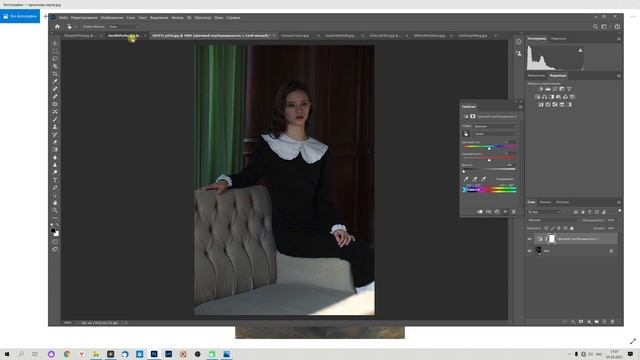Toggle adjustment visibility eye in Properties
Screen dimensions: 640x360
point(505,212)
